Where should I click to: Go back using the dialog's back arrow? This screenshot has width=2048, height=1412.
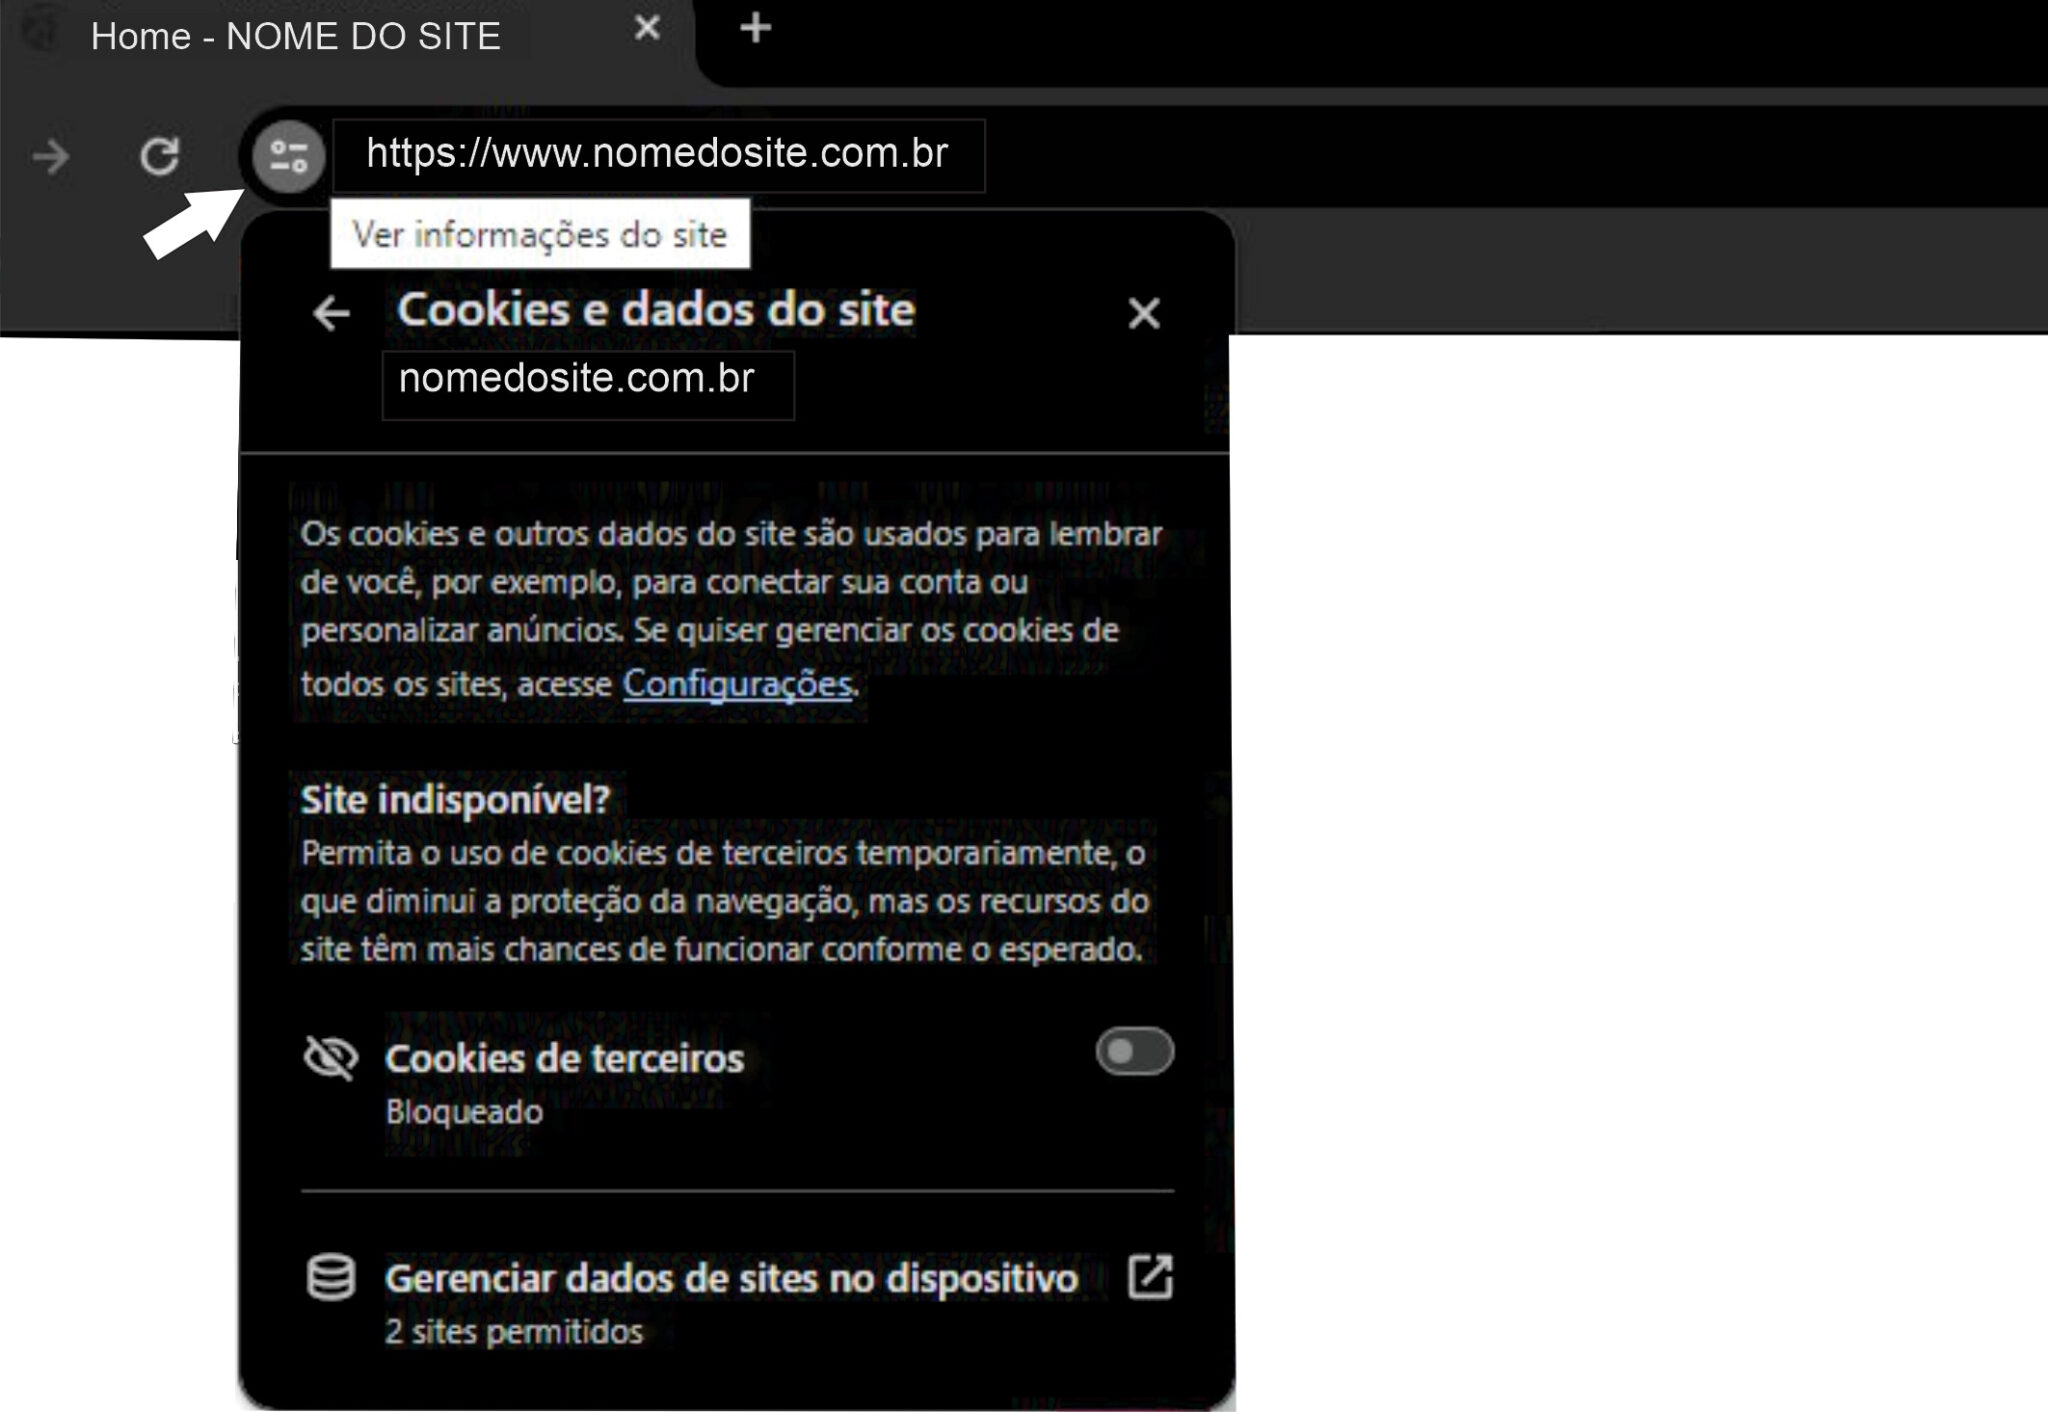tap(330, 313)
